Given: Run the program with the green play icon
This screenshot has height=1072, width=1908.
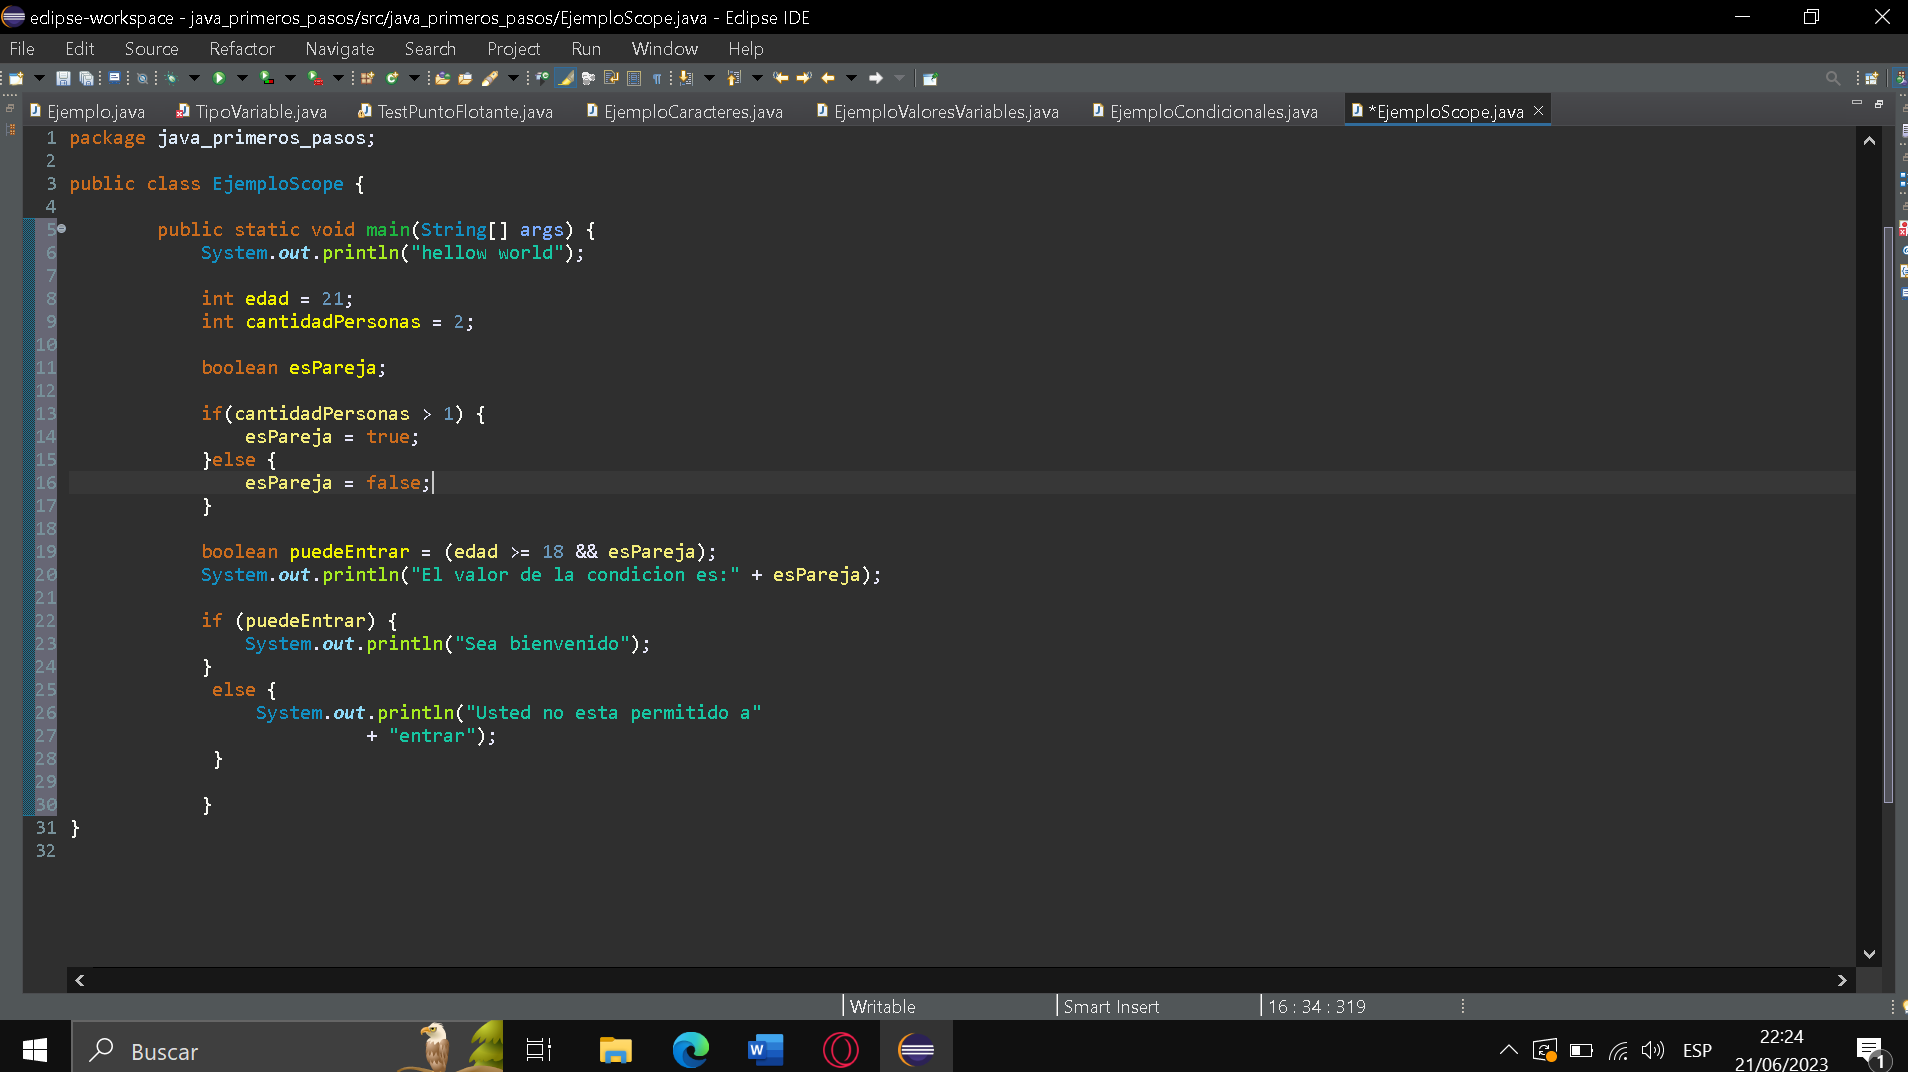Looking at the screenshot, I should click(x=219, y=78).
